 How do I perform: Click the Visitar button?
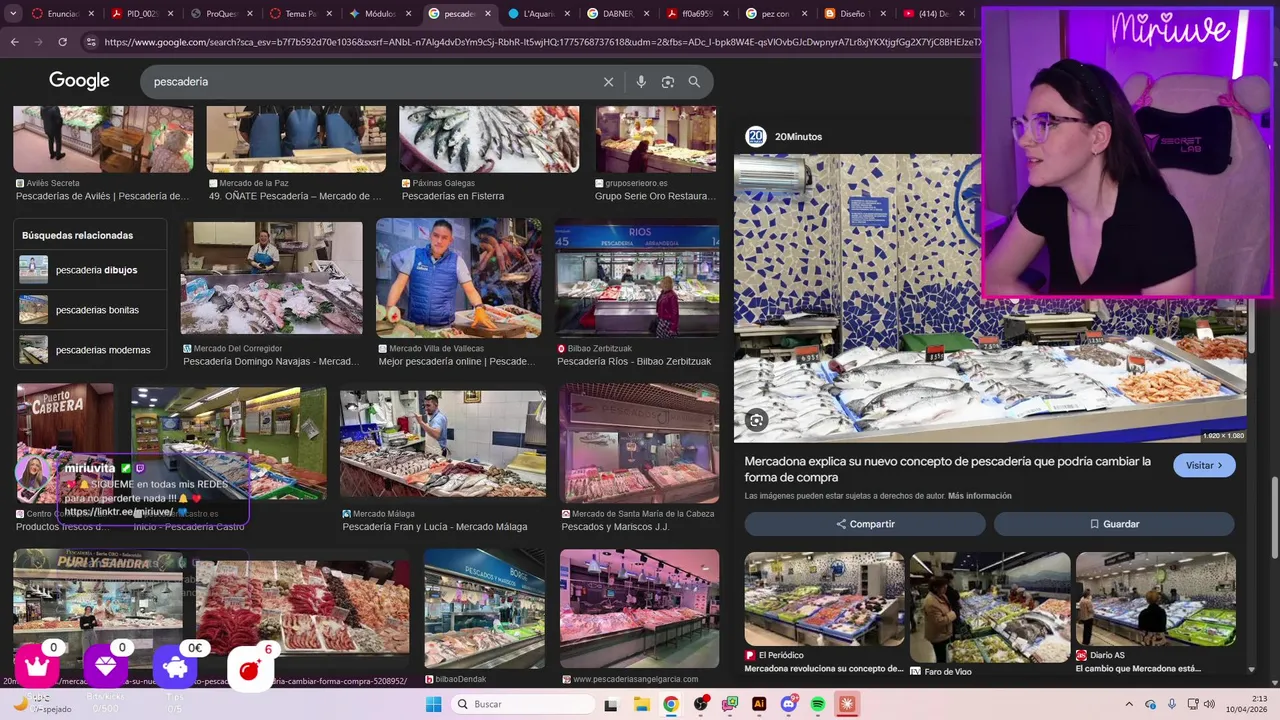click(1204, 466)
